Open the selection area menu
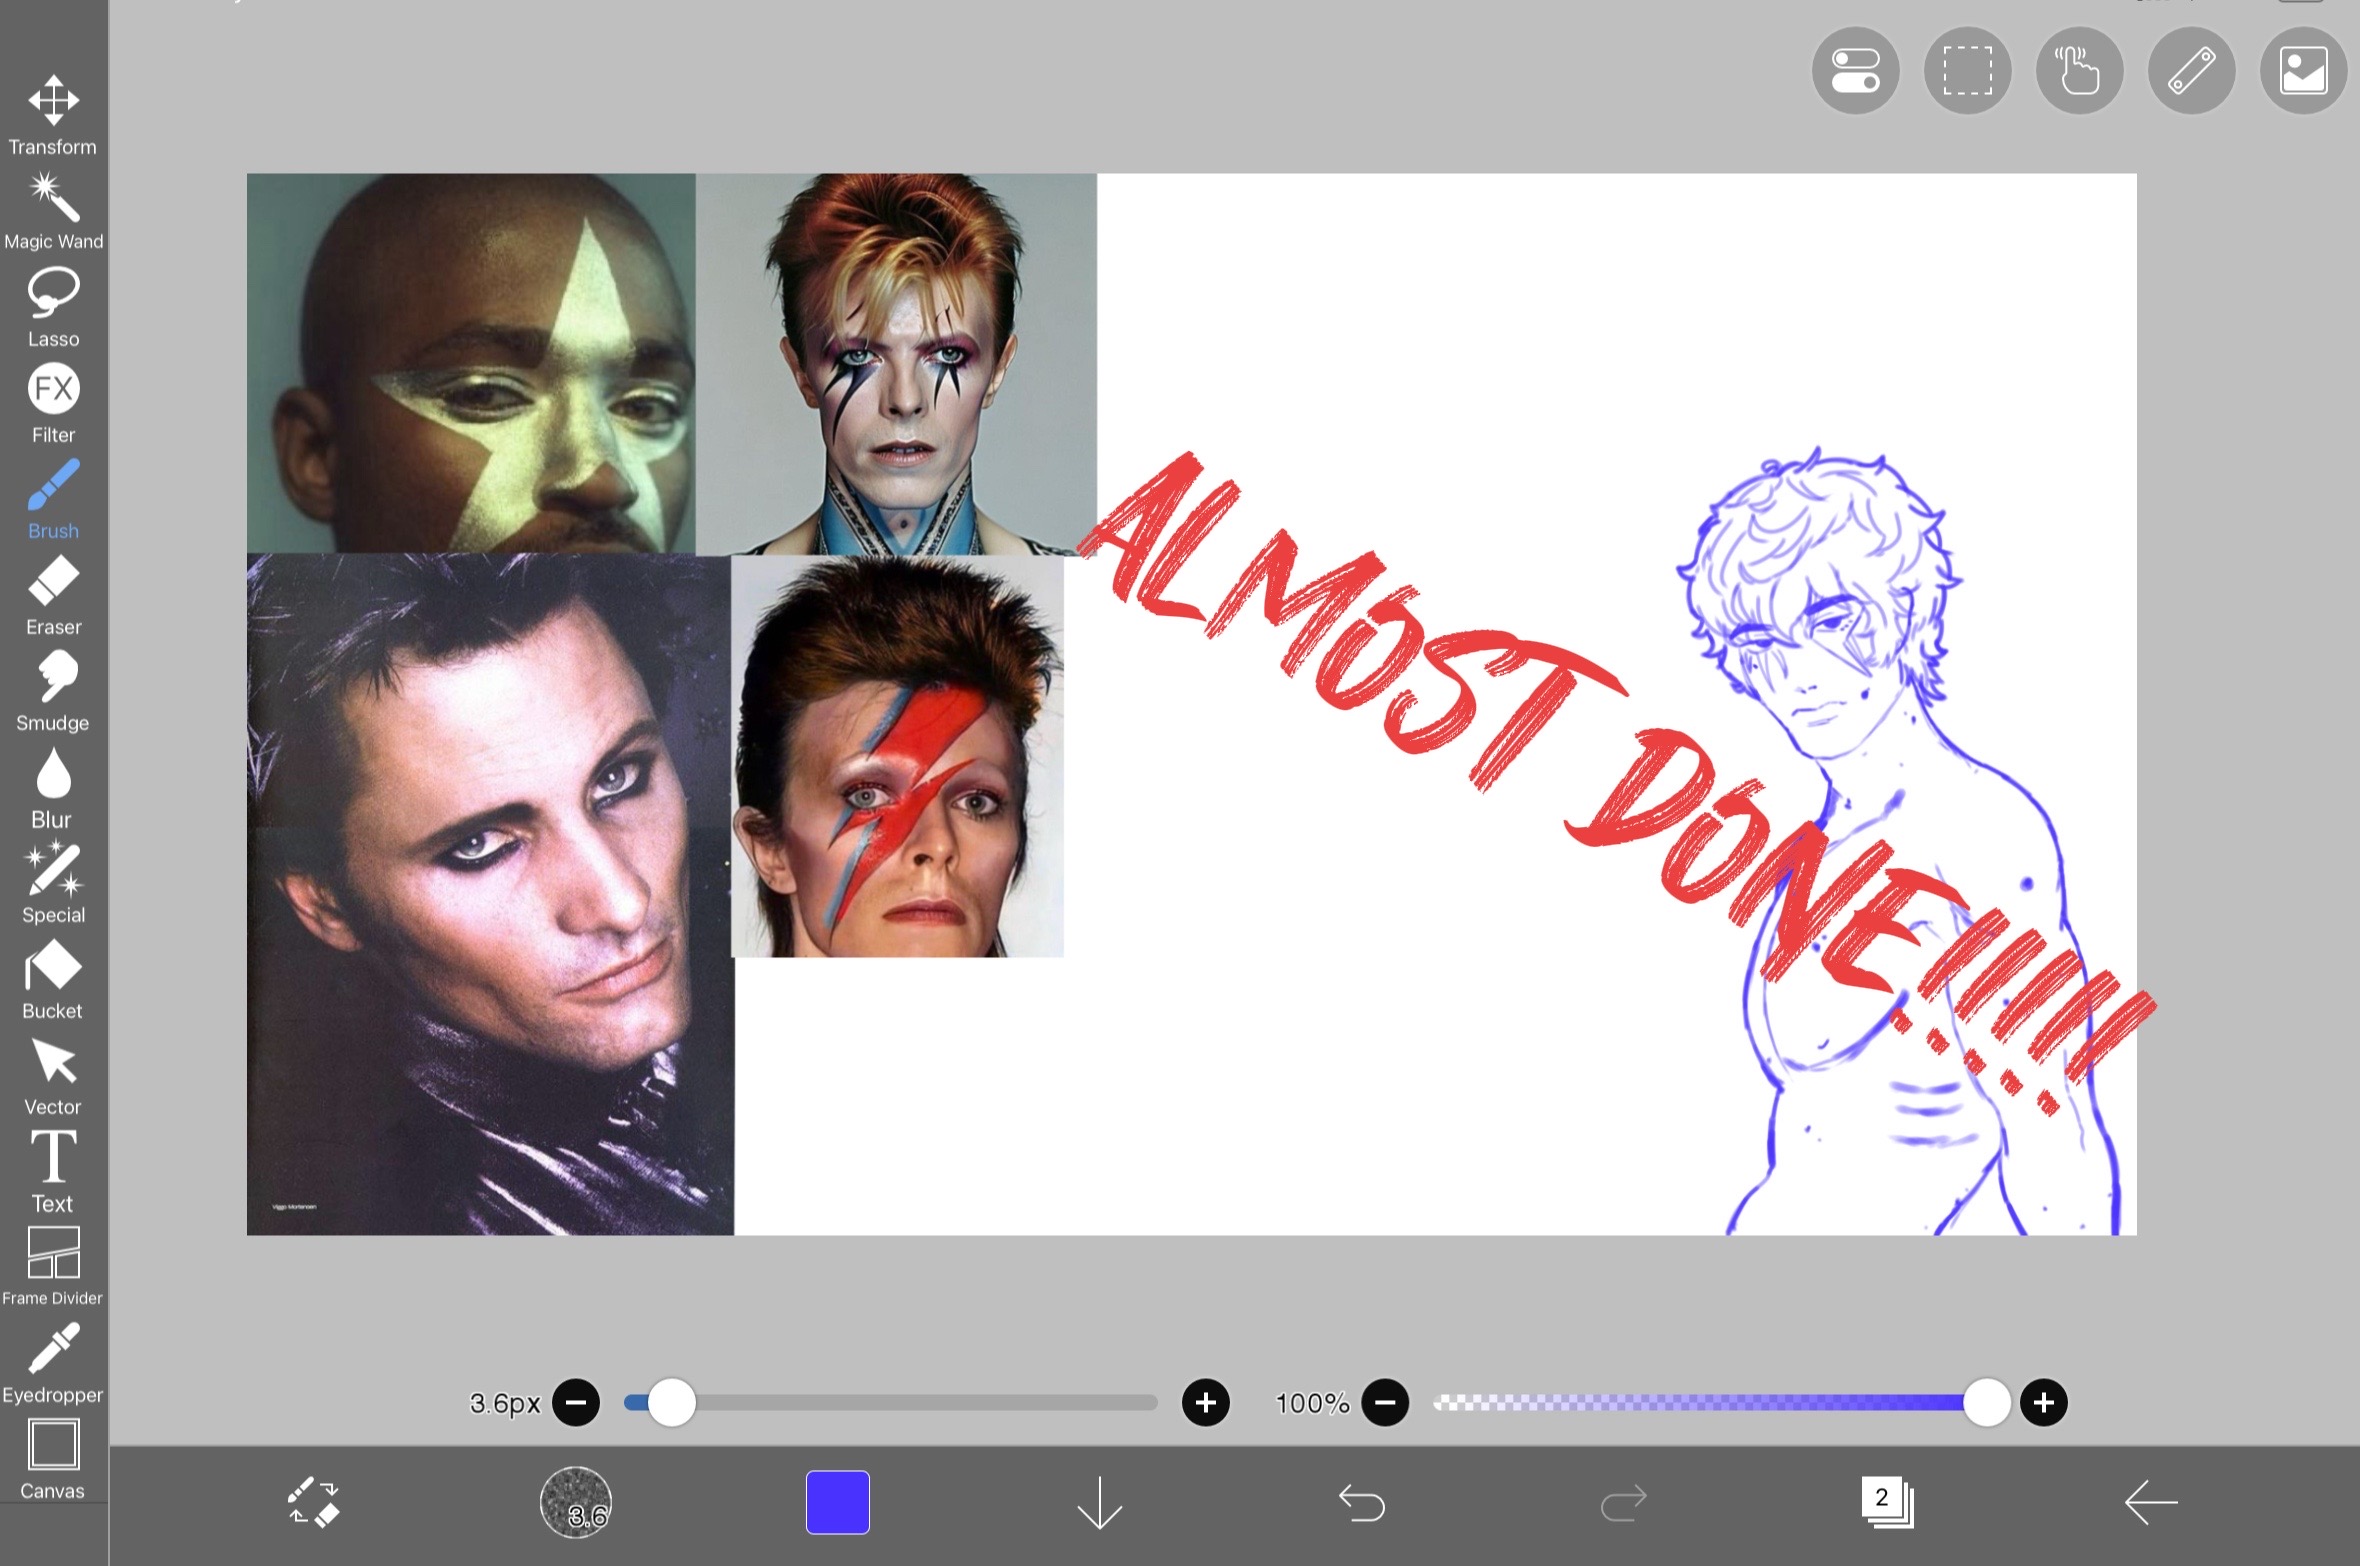 1968,71
